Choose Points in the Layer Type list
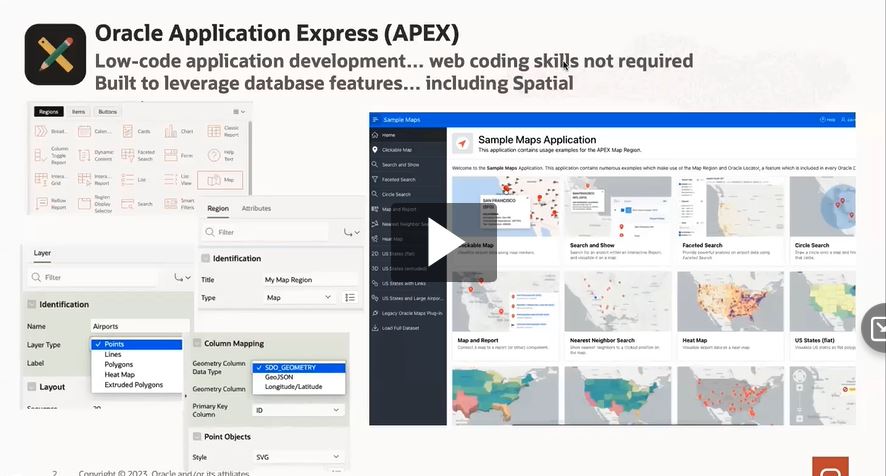The height and width of the screenshot is (476, 886). coord(137,344)
